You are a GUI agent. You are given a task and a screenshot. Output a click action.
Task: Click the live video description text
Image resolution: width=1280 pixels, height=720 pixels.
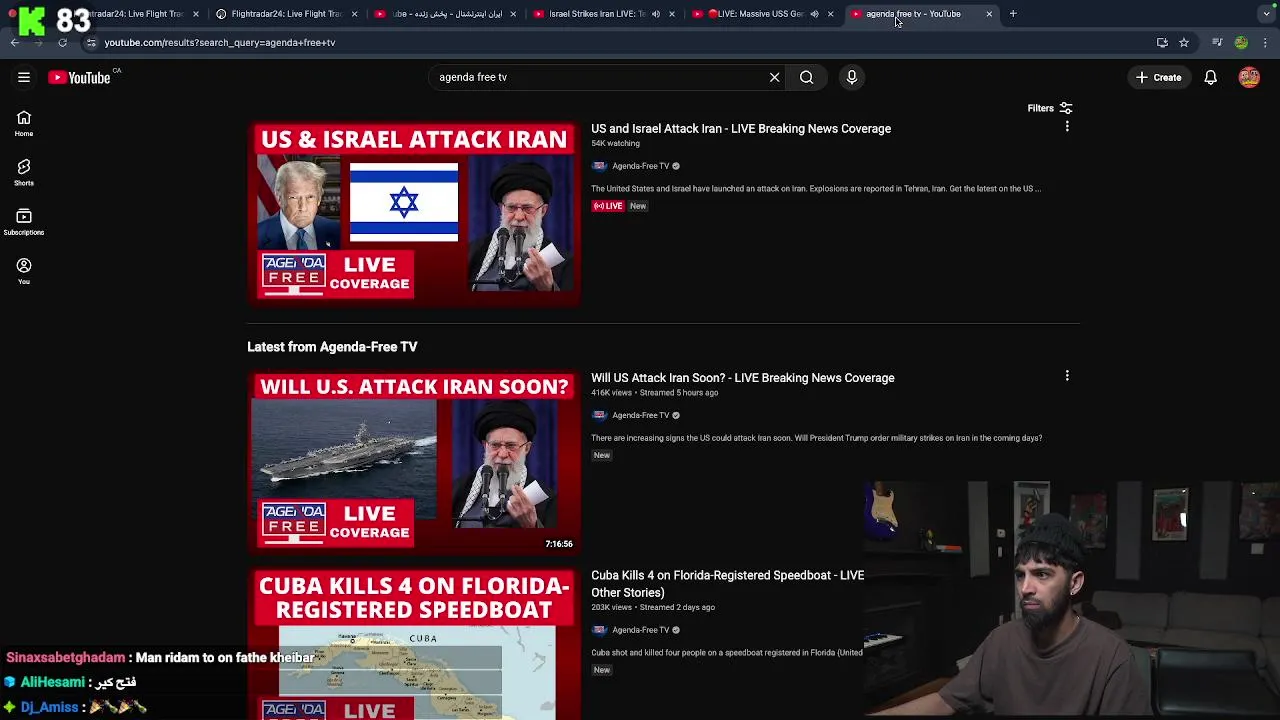(816, 188)
